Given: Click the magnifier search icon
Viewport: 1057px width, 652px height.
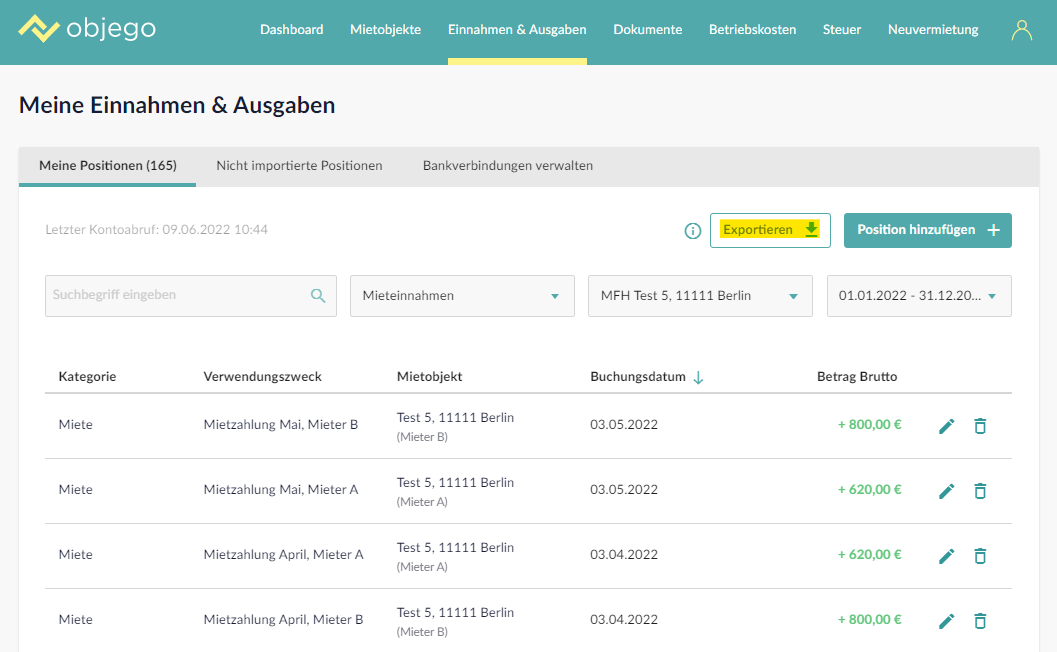Looking at the screenshot, I should 318,295.
